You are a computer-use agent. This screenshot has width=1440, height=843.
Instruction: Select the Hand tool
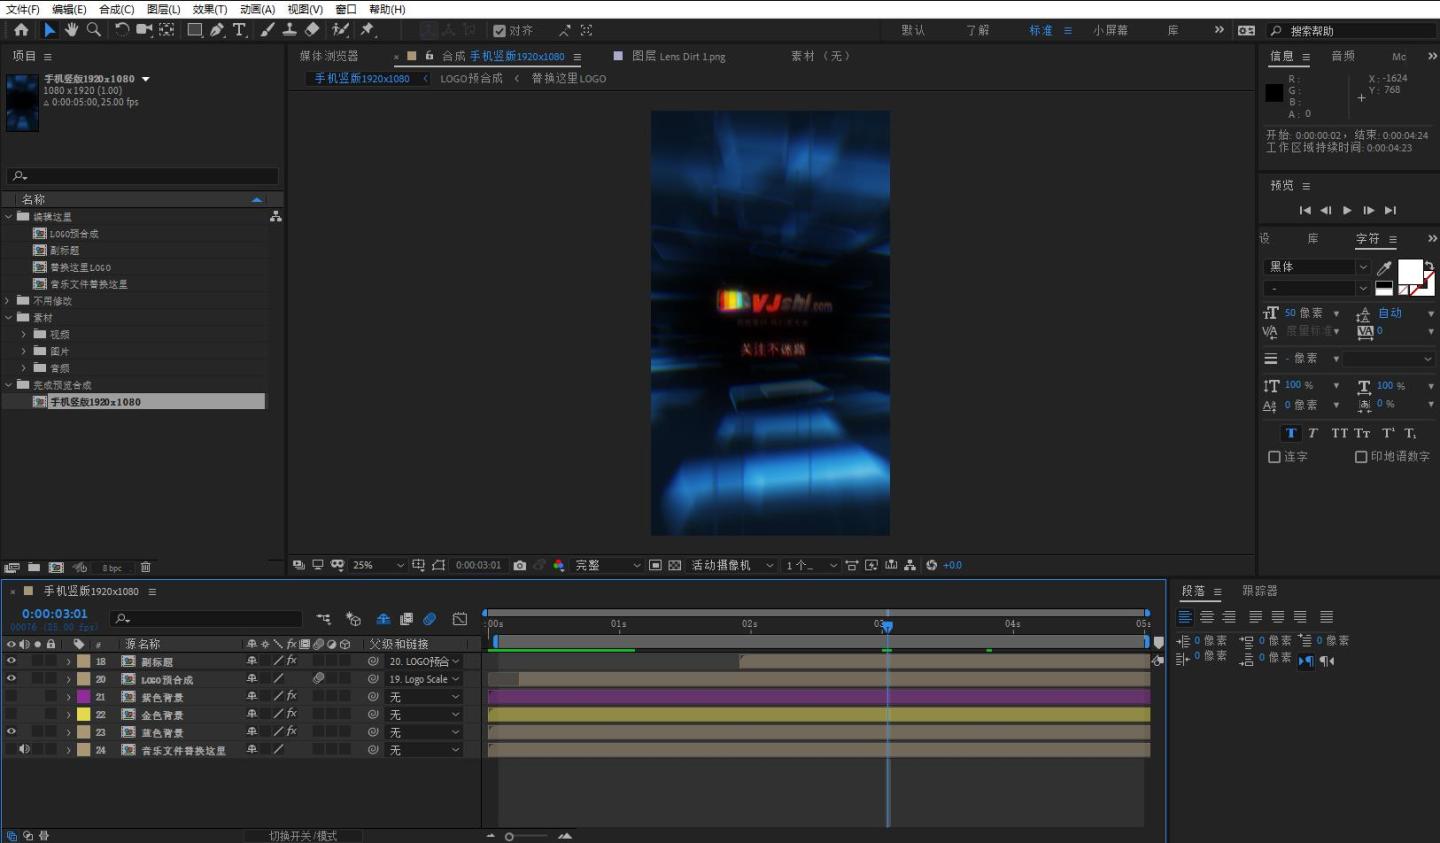(71, 30)
